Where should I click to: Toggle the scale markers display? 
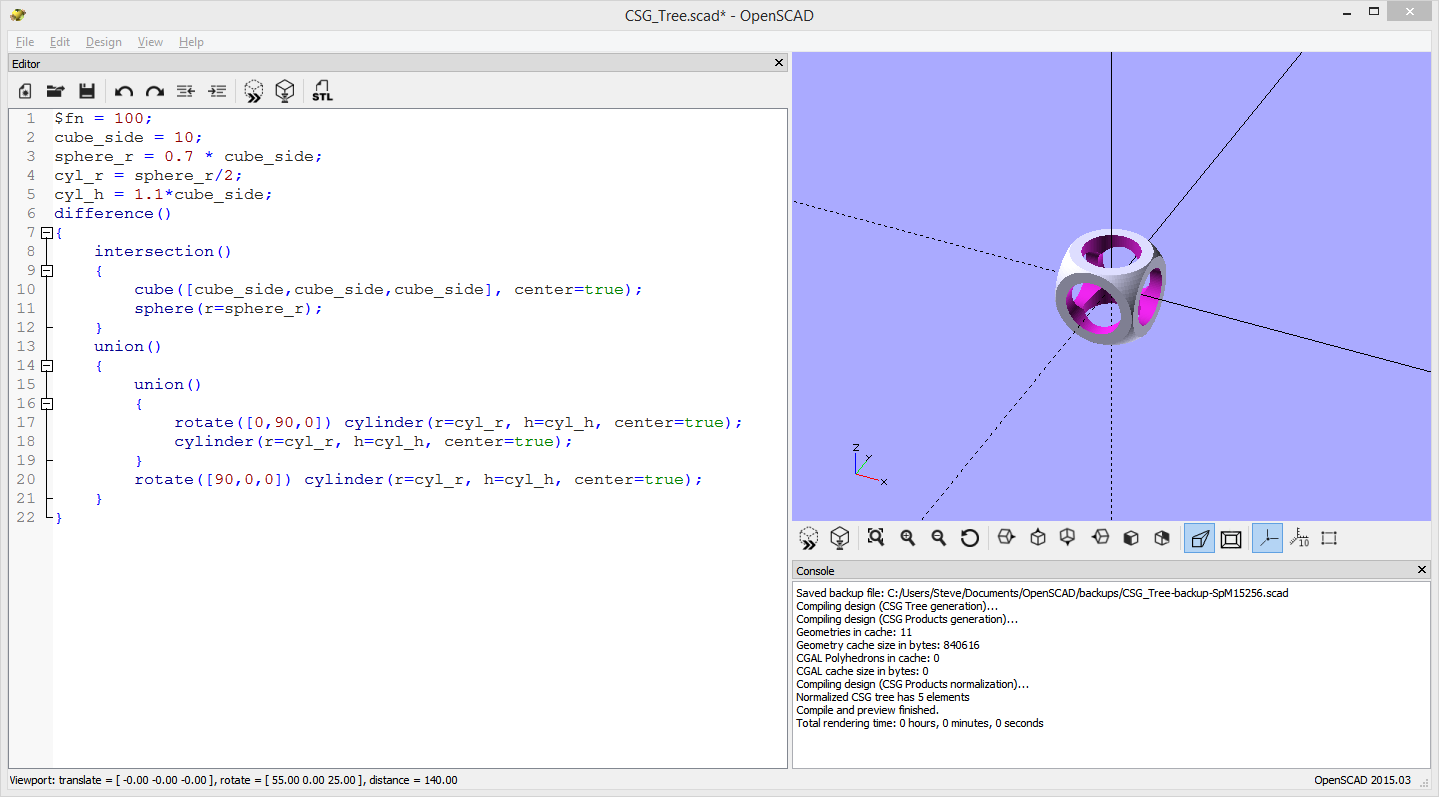(x=1299, y=538)
